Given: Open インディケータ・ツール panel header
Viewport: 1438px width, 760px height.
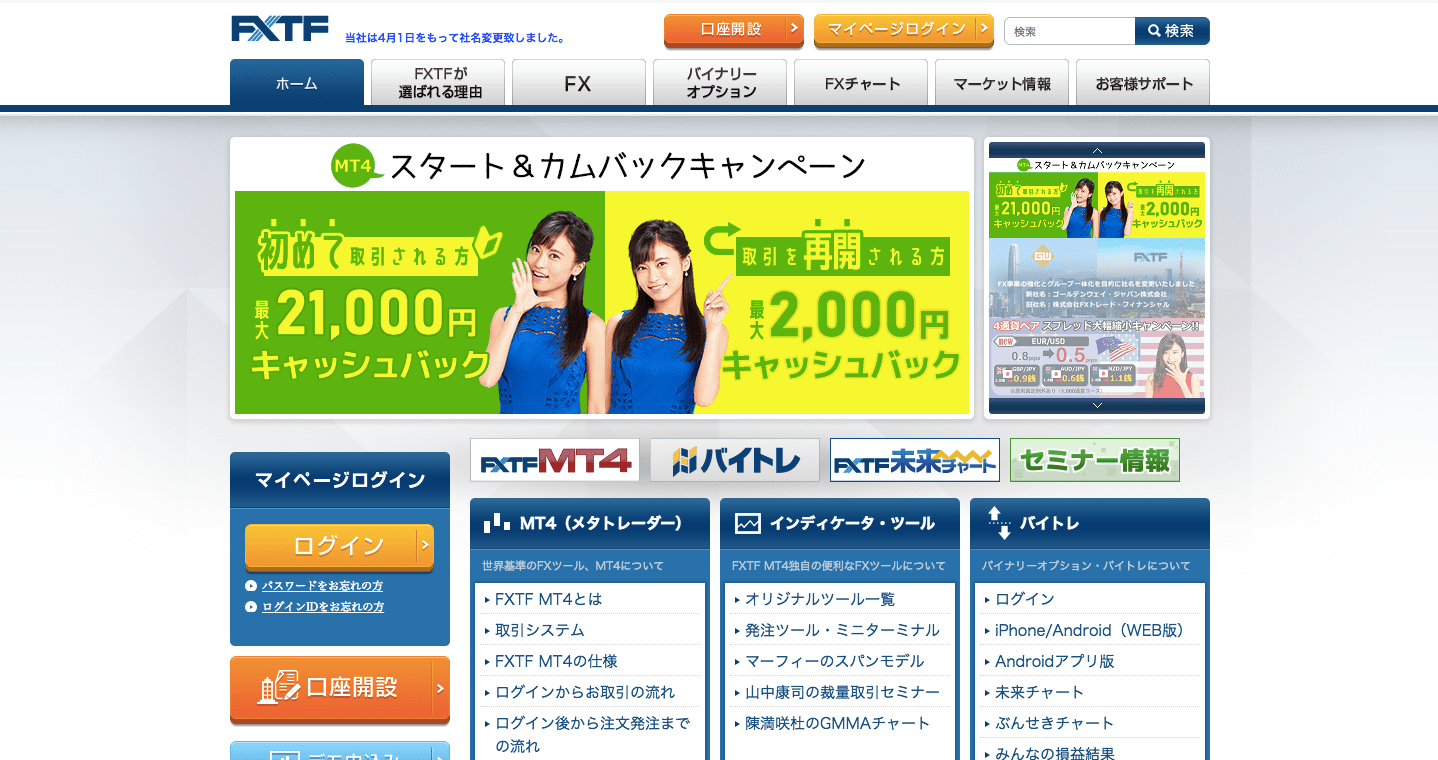Looking at the screenshot, I should tap(840, 524).
